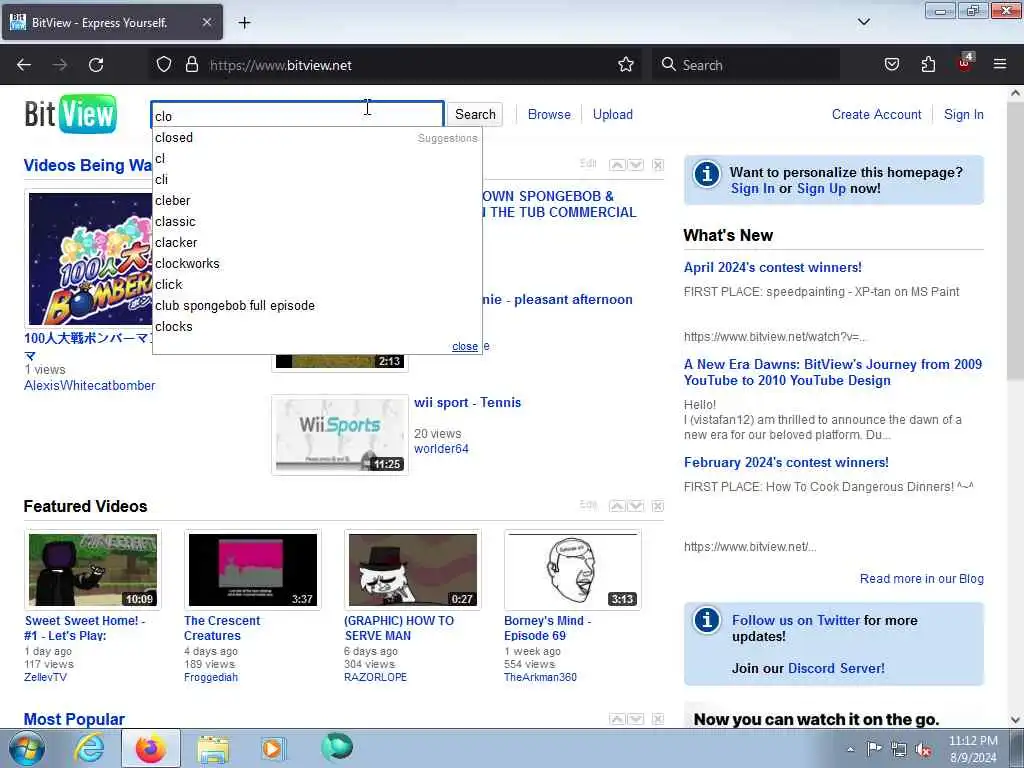The height and width of the screenshot is (768, 1024).
Task: Click the Sign Up link in info box
Action: 821,188
